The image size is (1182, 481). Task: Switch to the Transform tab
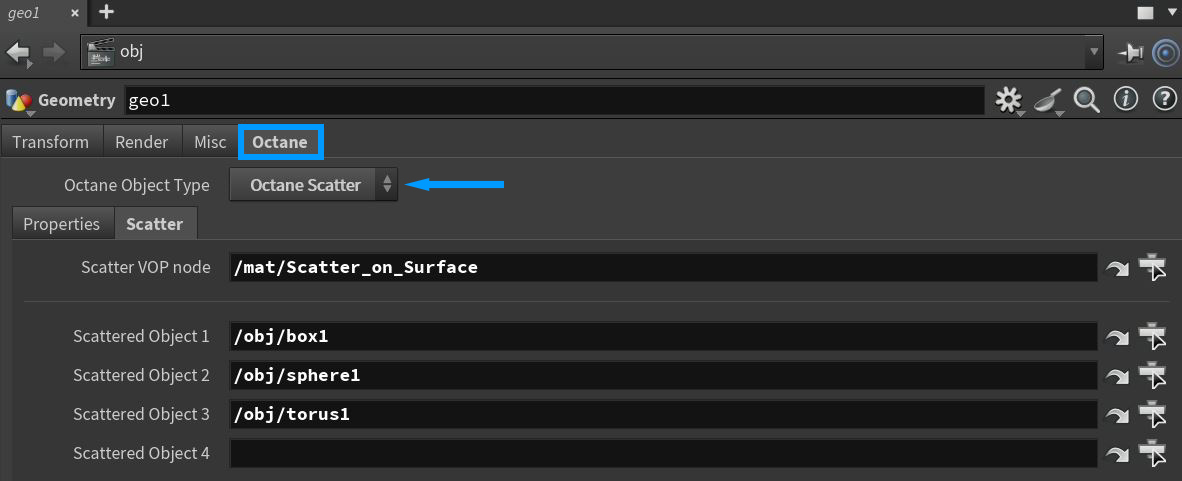pos(51,142)
